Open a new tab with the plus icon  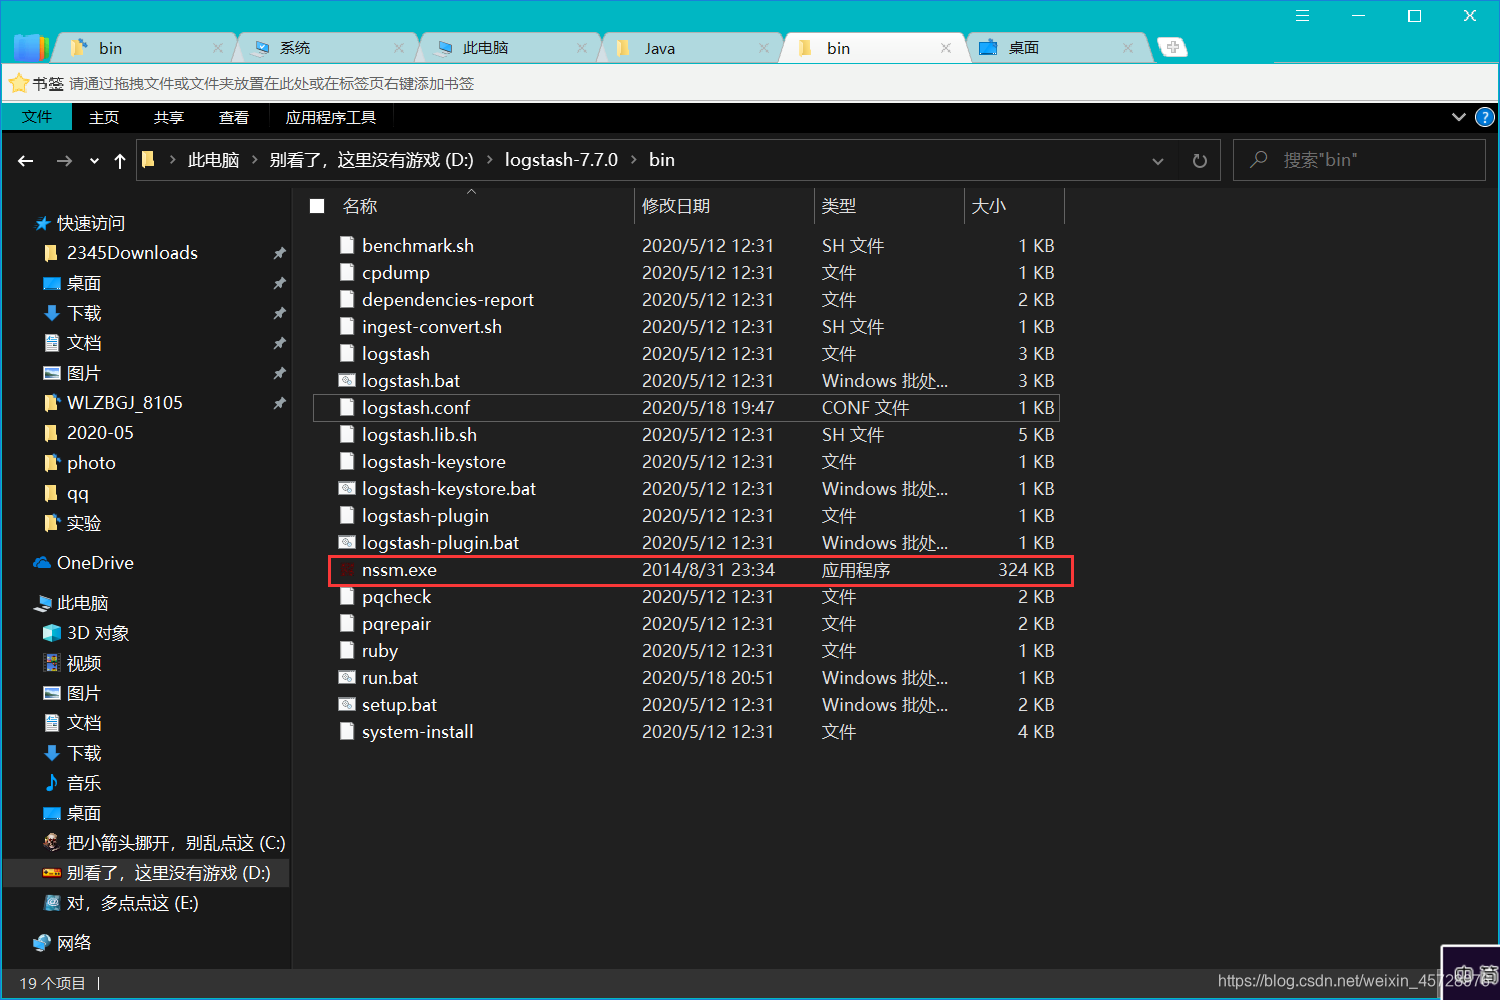coord(1172,46)
